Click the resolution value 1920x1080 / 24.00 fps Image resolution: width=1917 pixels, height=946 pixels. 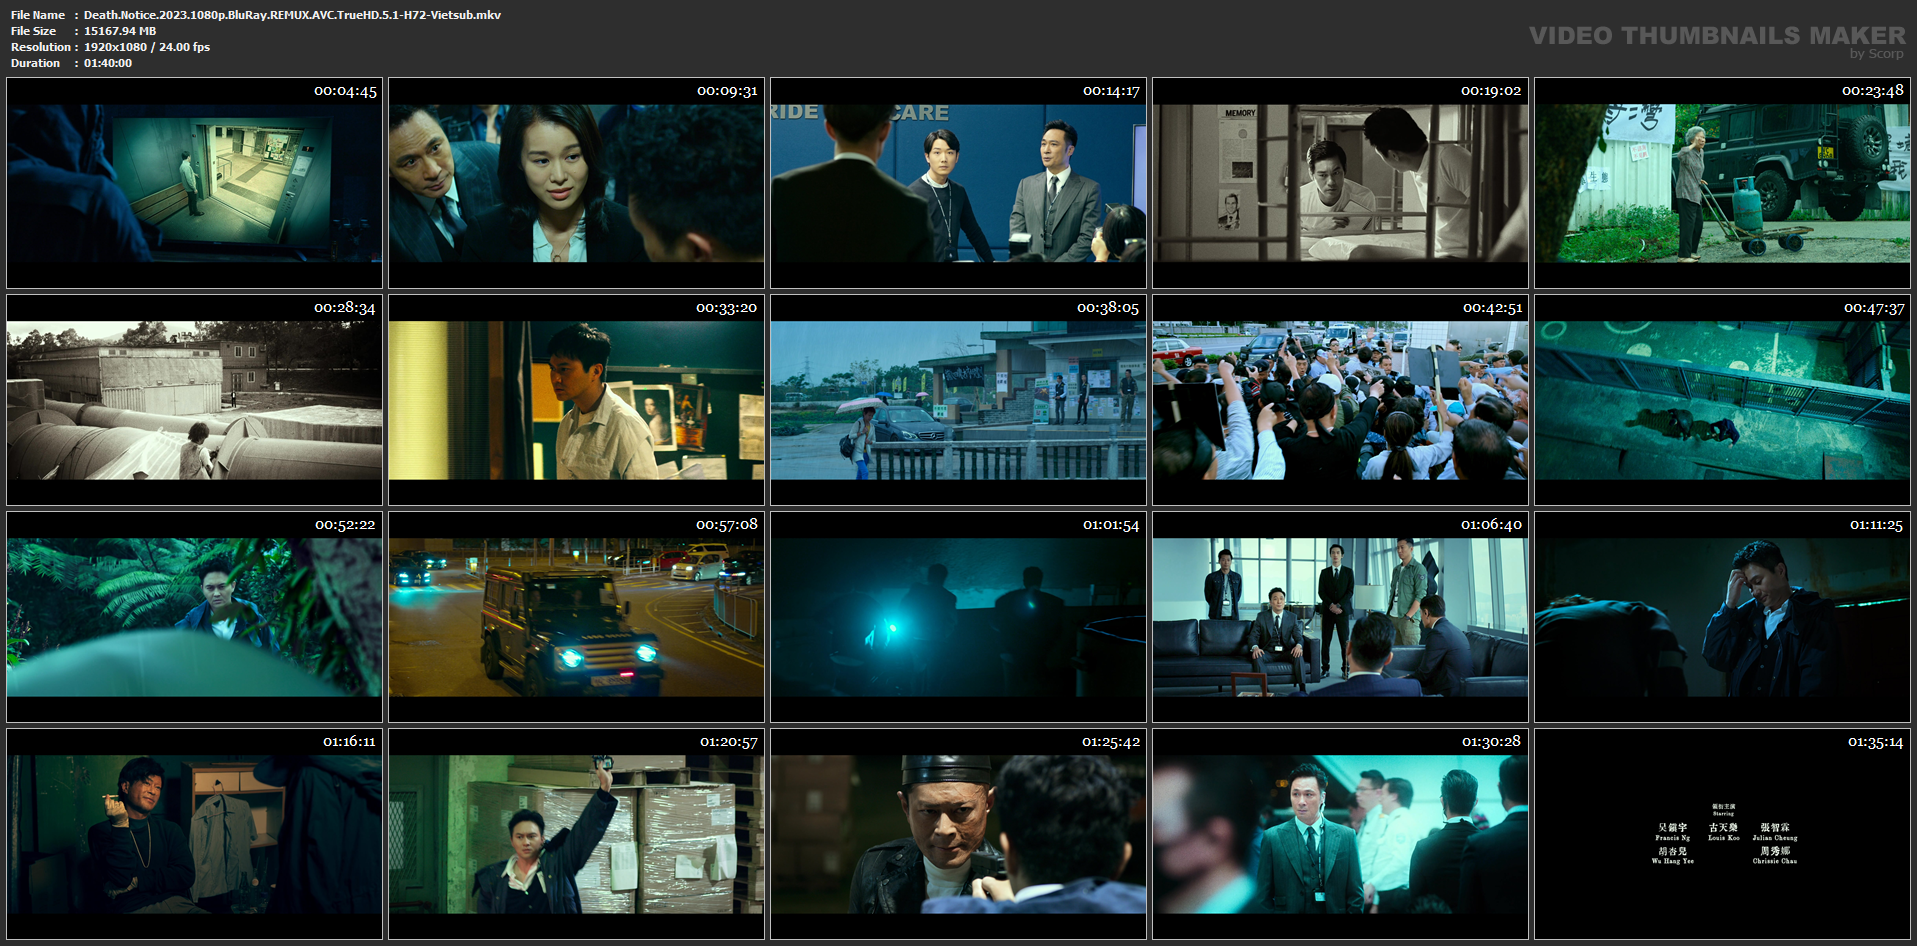point(147,47)
